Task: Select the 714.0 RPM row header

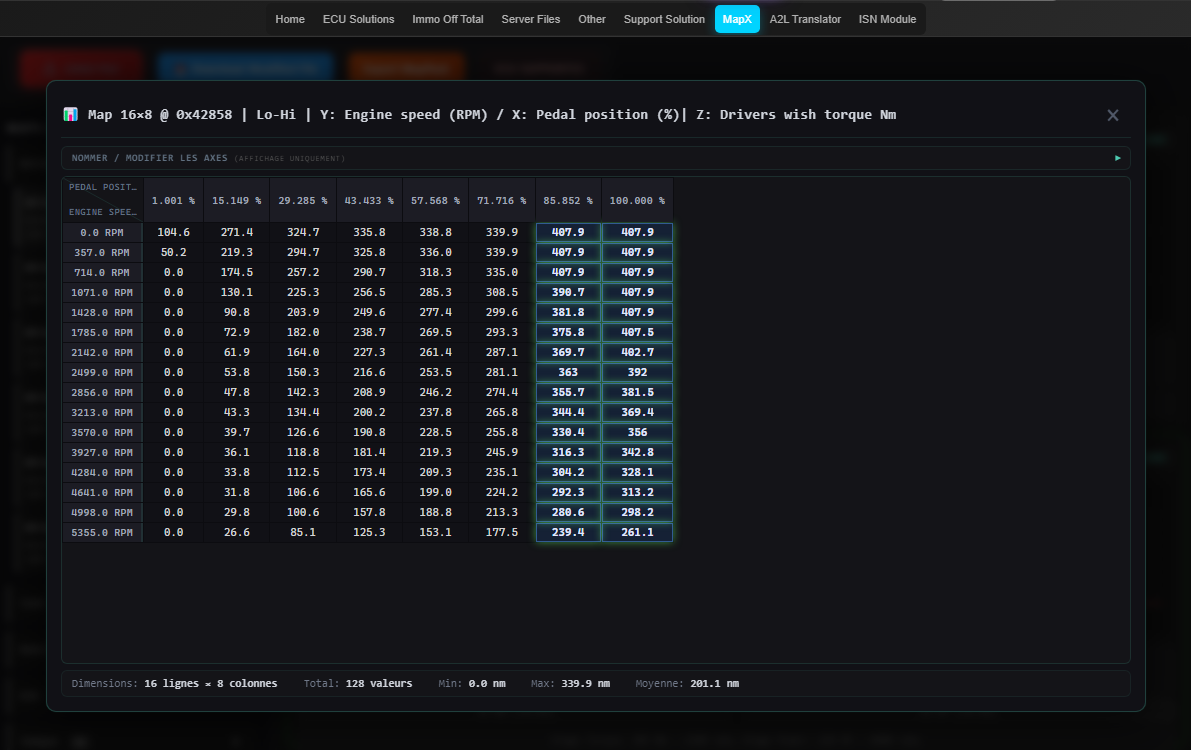Action: [x=102, y=272]
